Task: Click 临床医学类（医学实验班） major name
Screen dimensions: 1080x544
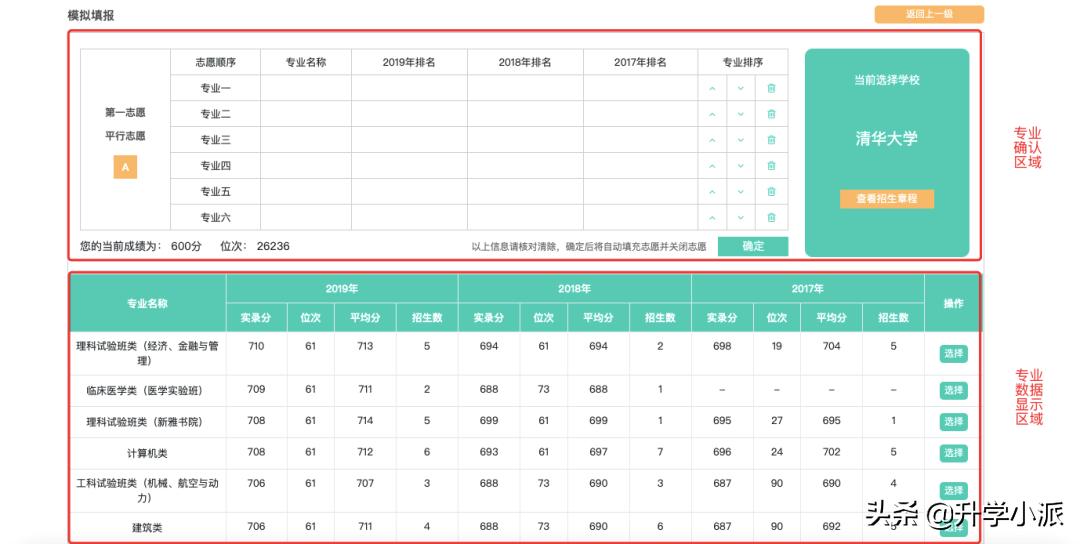Action: pos(145,390)
